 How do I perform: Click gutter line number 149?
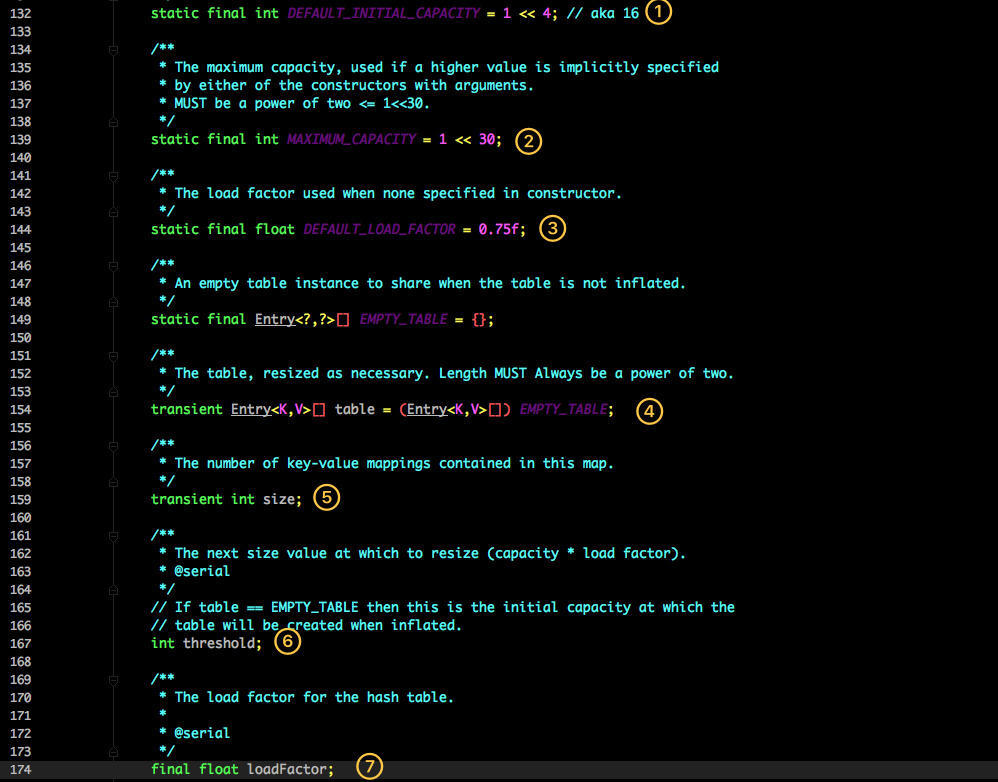pos(20,319)
